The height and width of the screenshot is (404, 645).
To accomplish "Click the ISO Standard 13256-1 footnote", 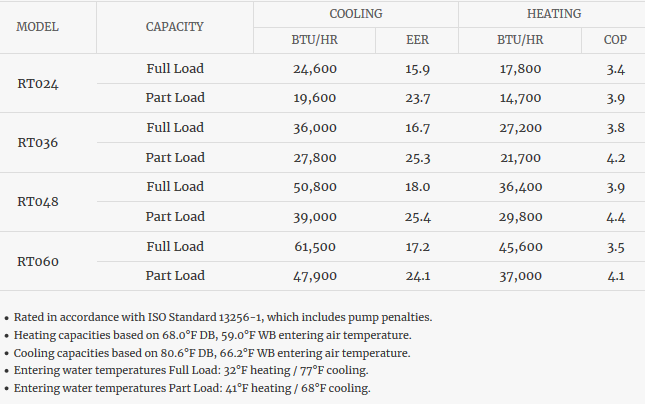I will 222,317.
